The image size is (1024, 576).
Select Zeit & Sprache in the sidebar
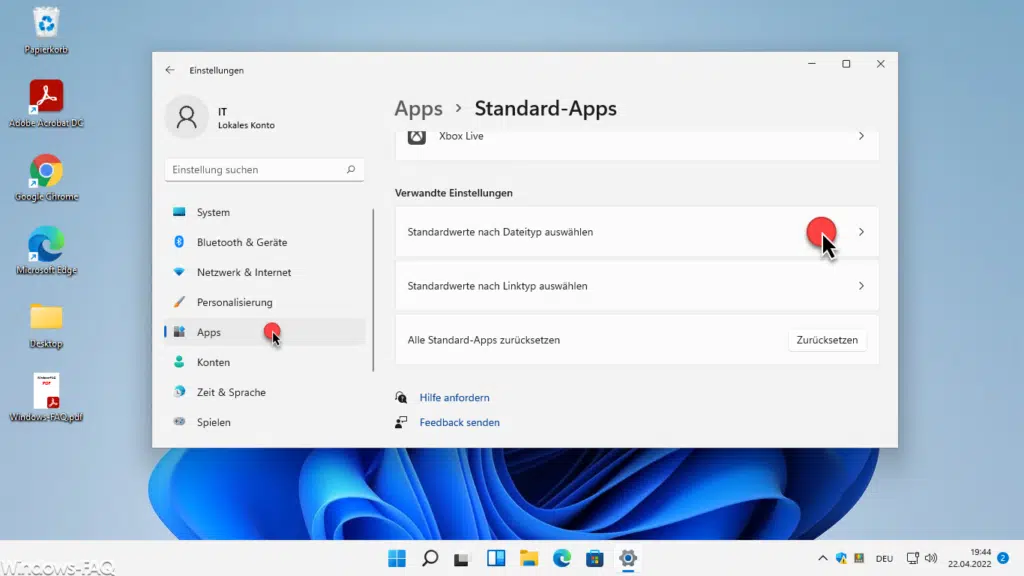coord(230,392)
